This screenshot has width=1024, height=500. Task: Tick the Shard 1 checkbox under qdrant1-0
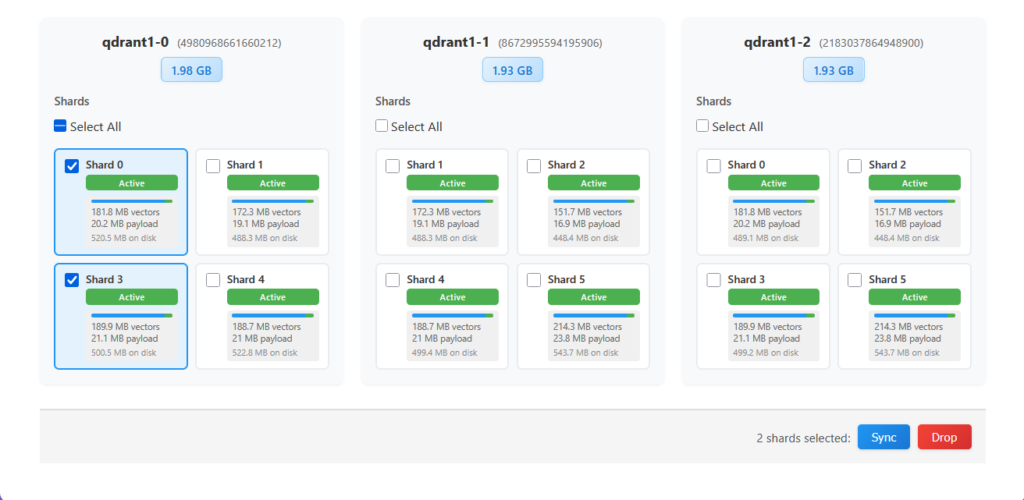point(213,166)
